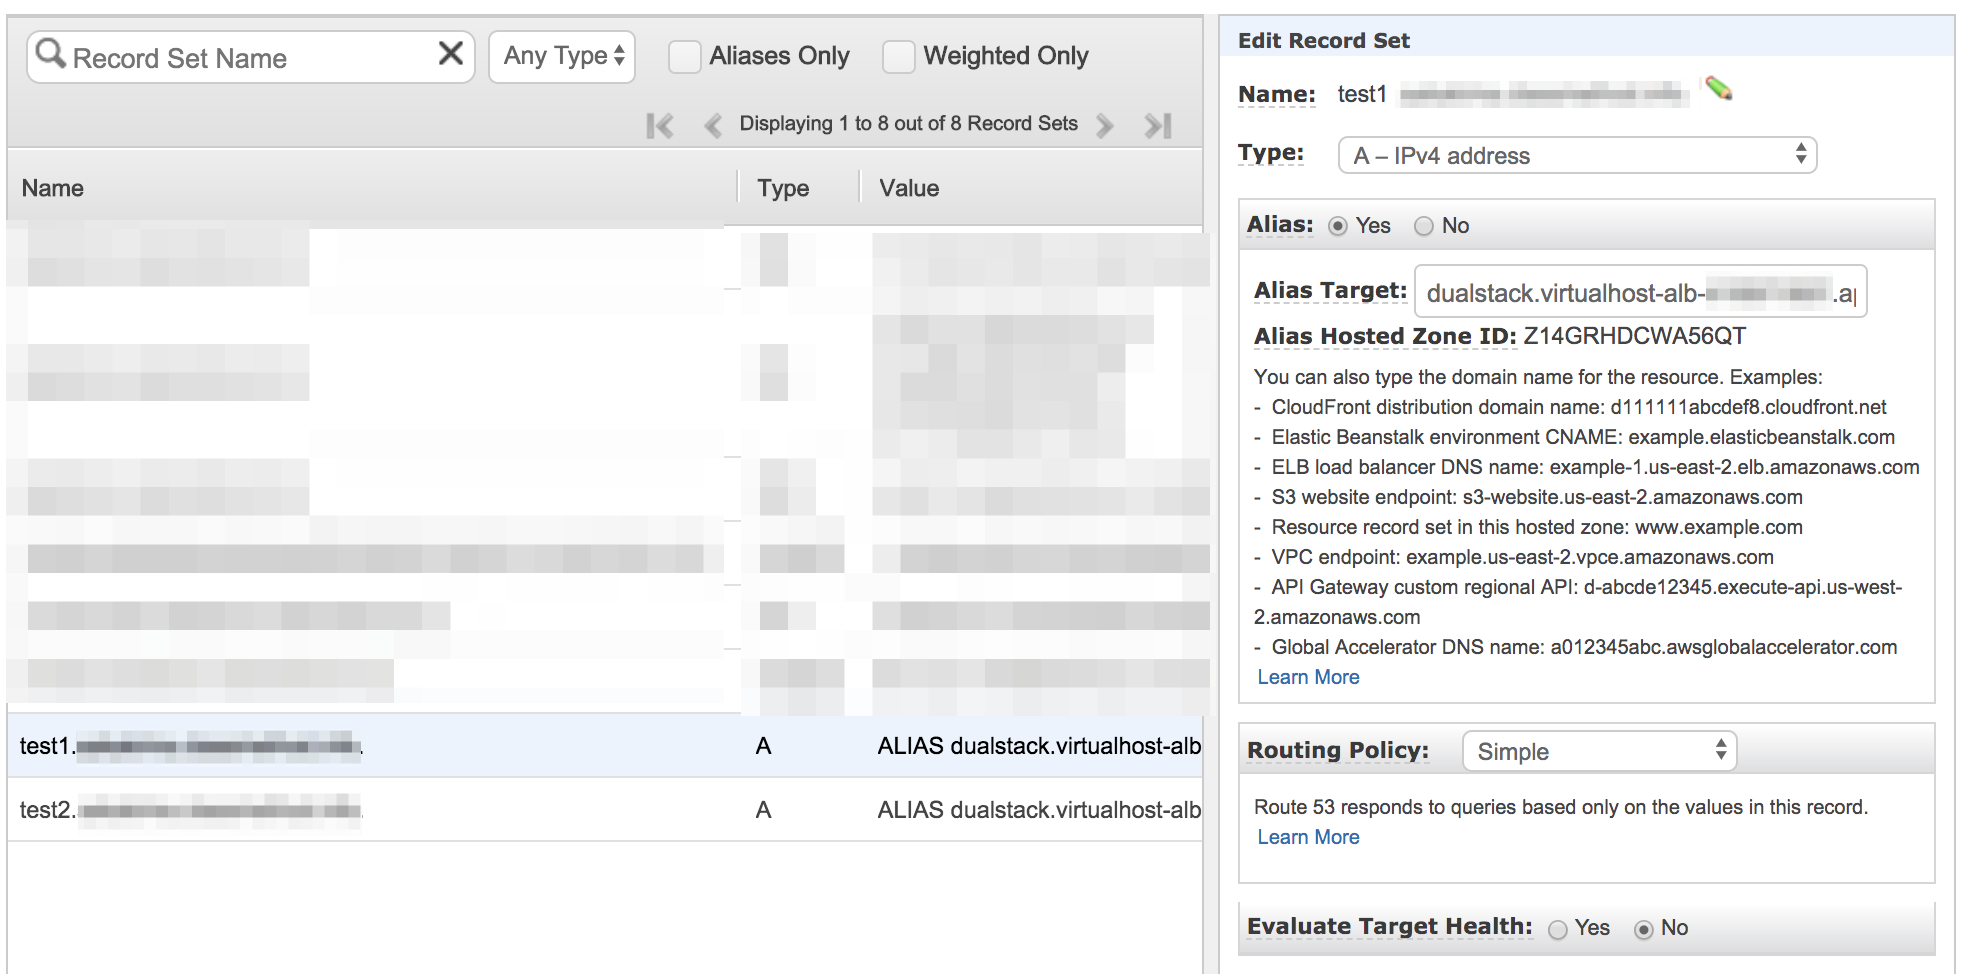Click the pencil edit icon beside Name
The image size is (1970, 974).
pos(1718,89)
